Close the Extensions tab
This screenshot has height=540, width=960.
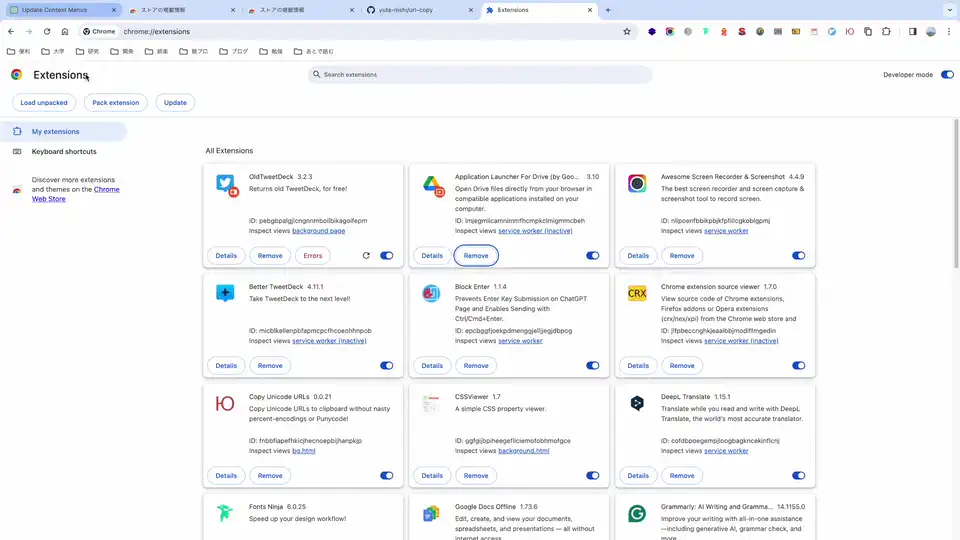click(x=590, y=10)
